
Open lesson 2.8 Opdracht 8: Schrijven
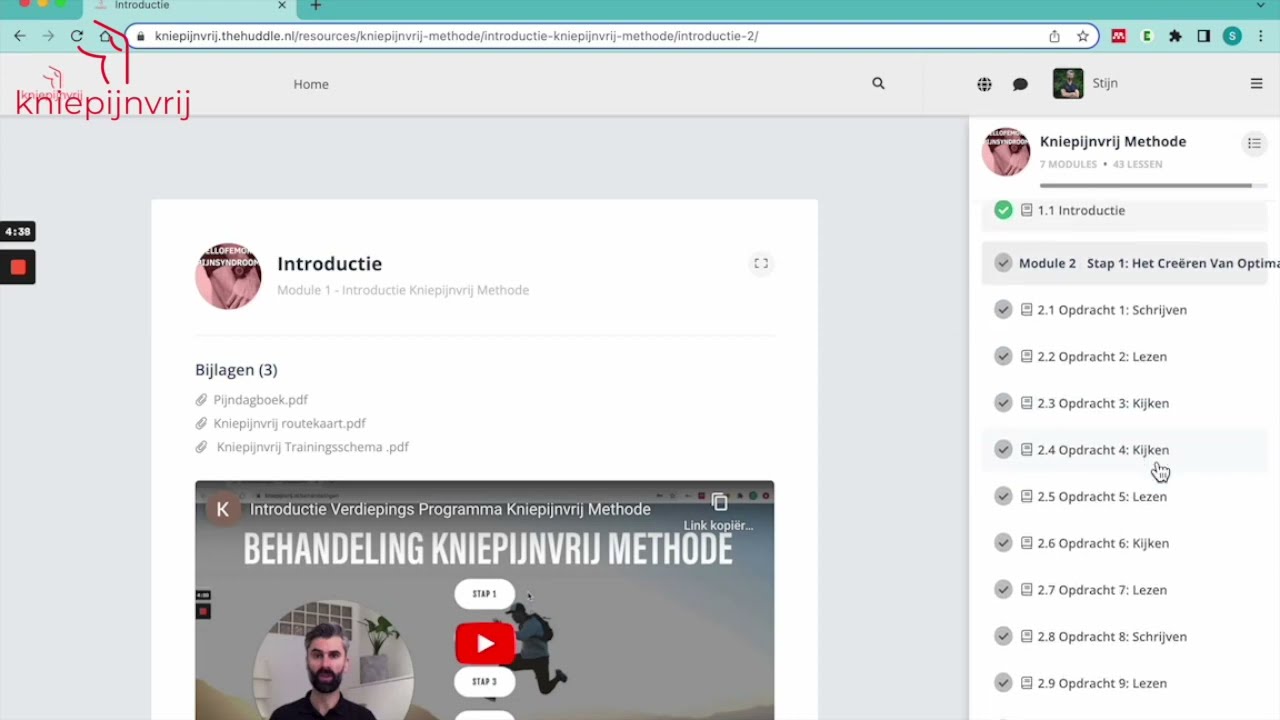point(1112,636)
